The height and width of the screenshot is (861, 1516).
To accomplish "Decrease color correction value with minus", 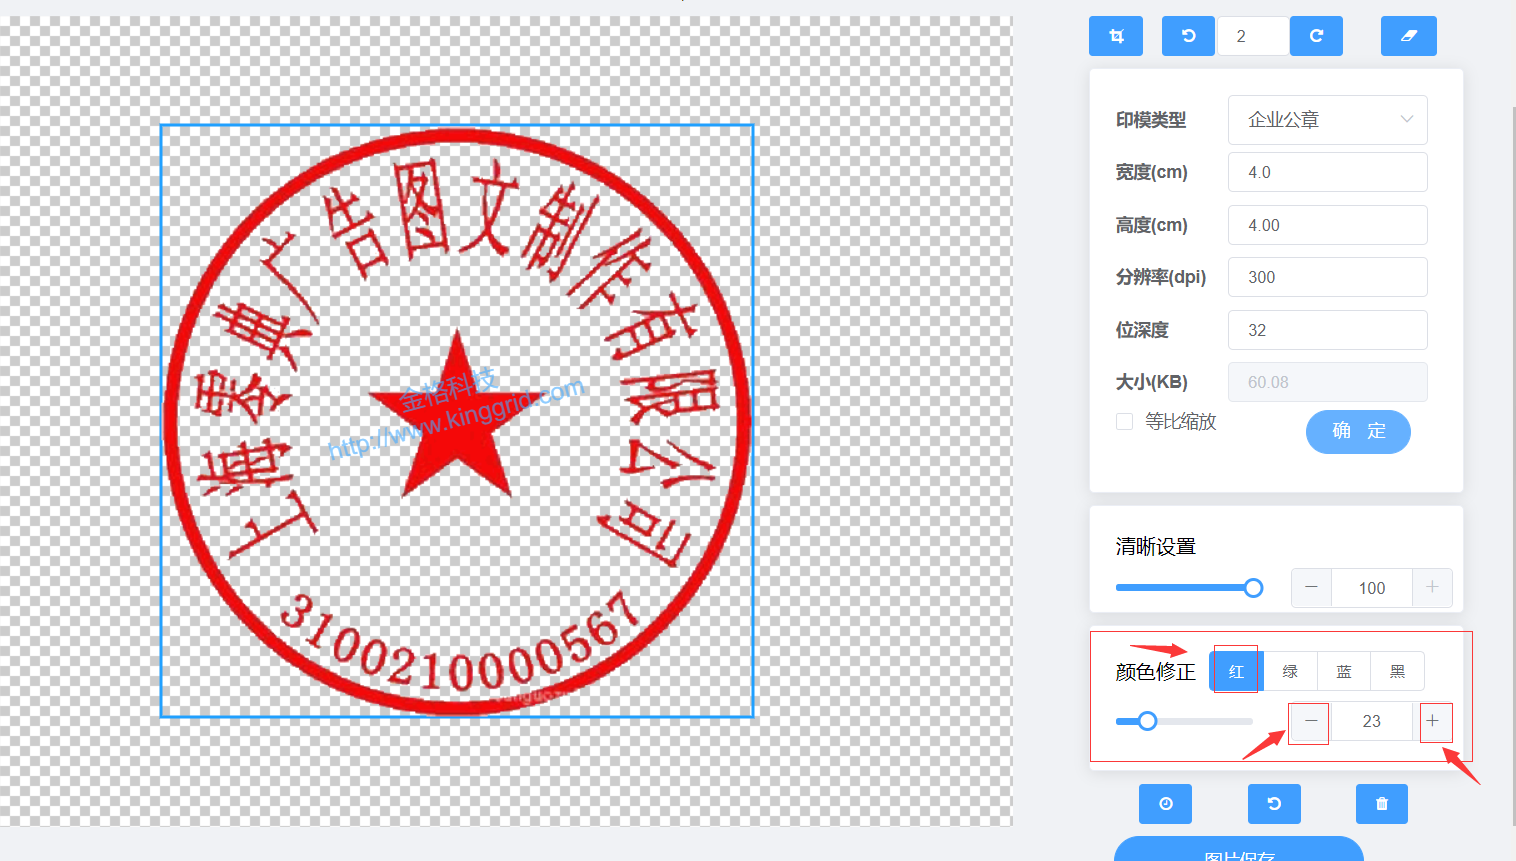I will tap(1311, 721).
